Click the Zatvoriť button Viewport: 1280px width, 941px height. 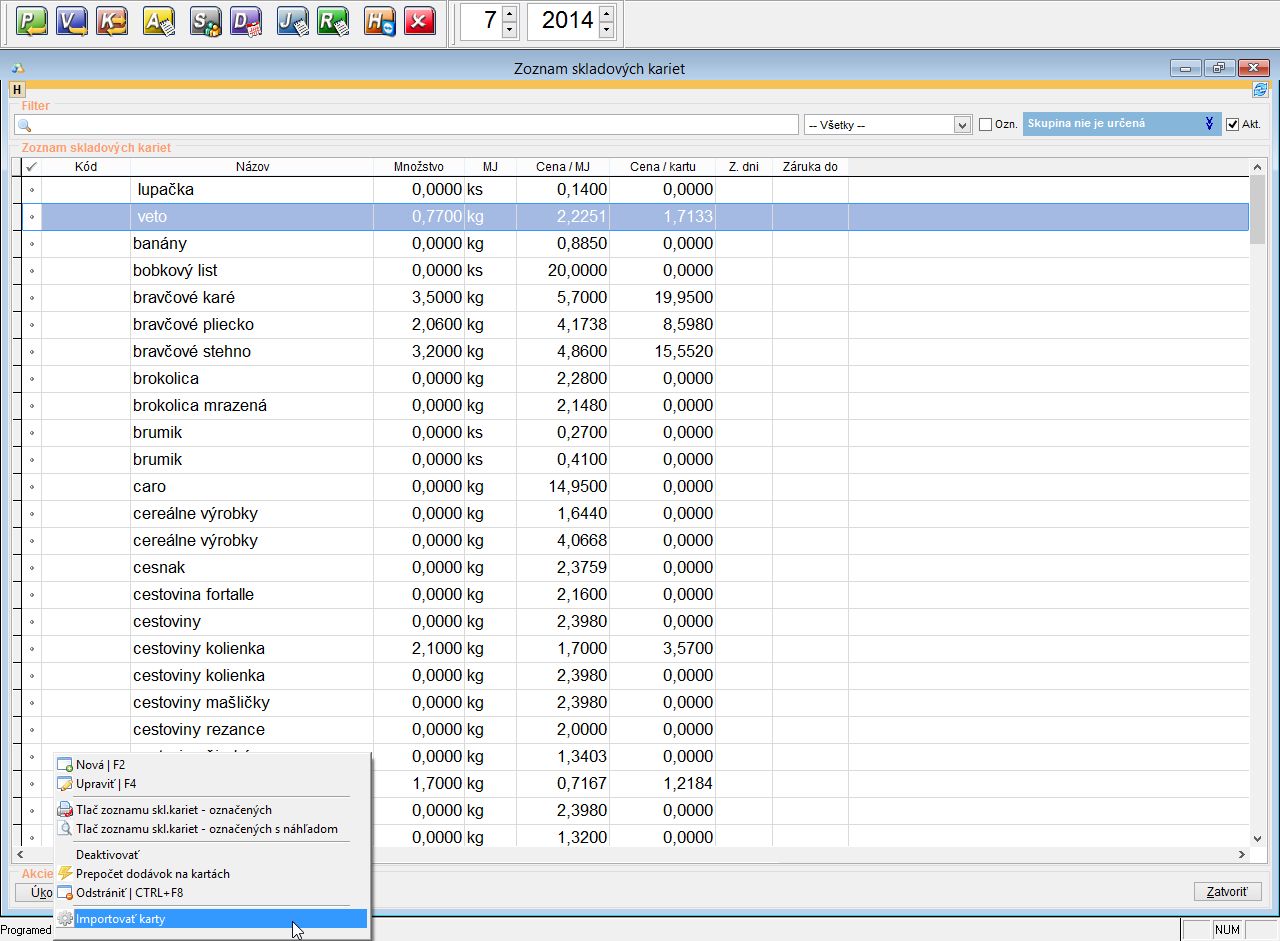point(1228,892)
